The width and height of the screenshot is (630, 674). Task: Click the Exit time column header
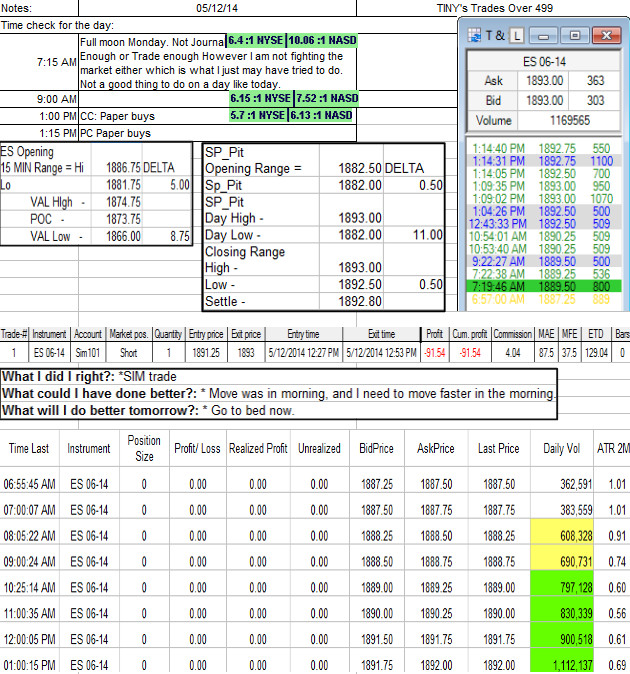pyautogui.click(x=381, y=334)
